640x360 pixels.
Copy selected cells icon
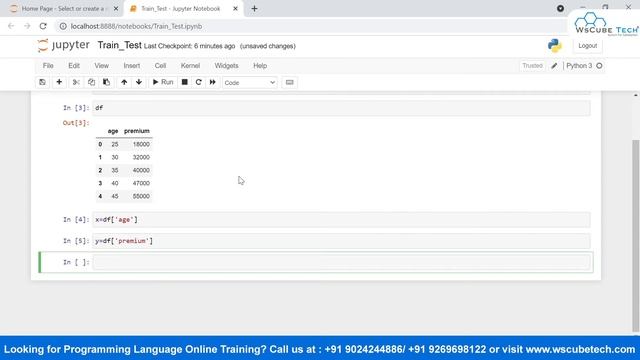91,82
